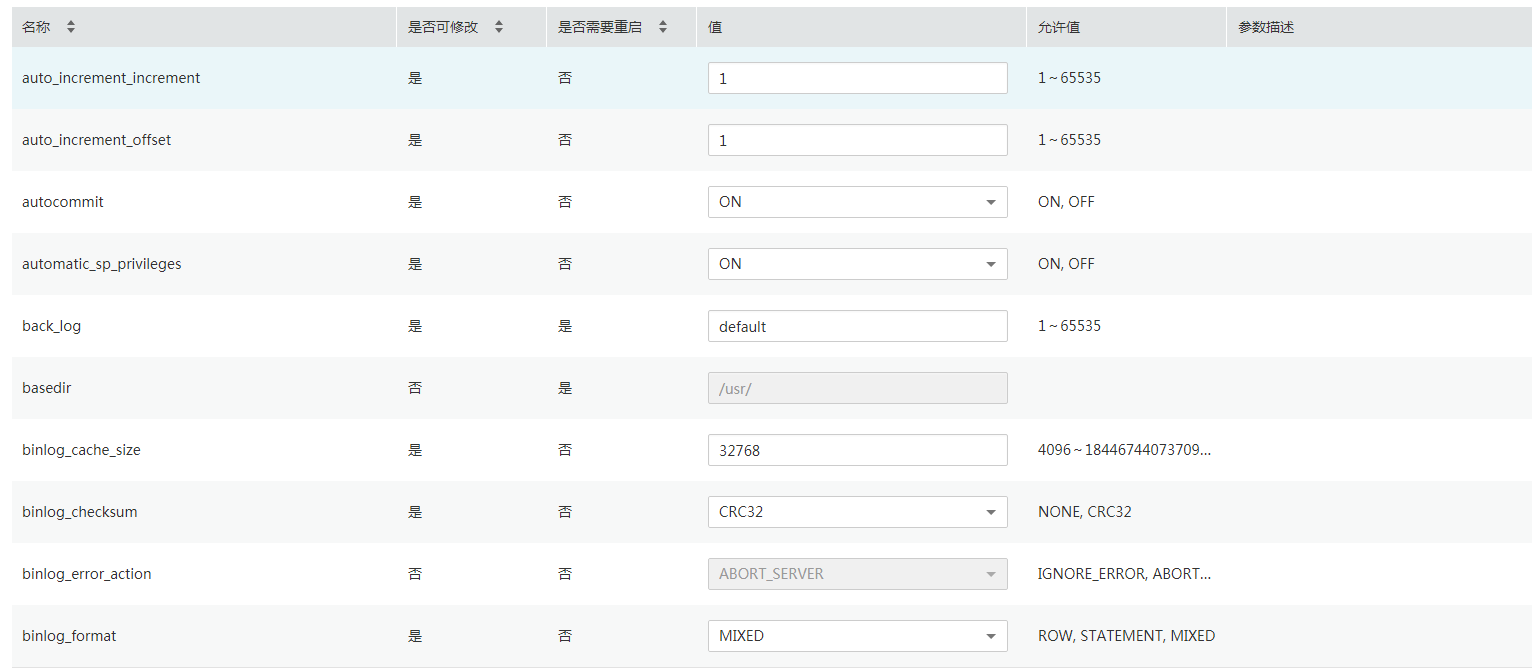Image resolution: width=1532 pixels, height=671 pixels.
Task: Click the auto_increment_increment value field
Action: tap(857, 78)
